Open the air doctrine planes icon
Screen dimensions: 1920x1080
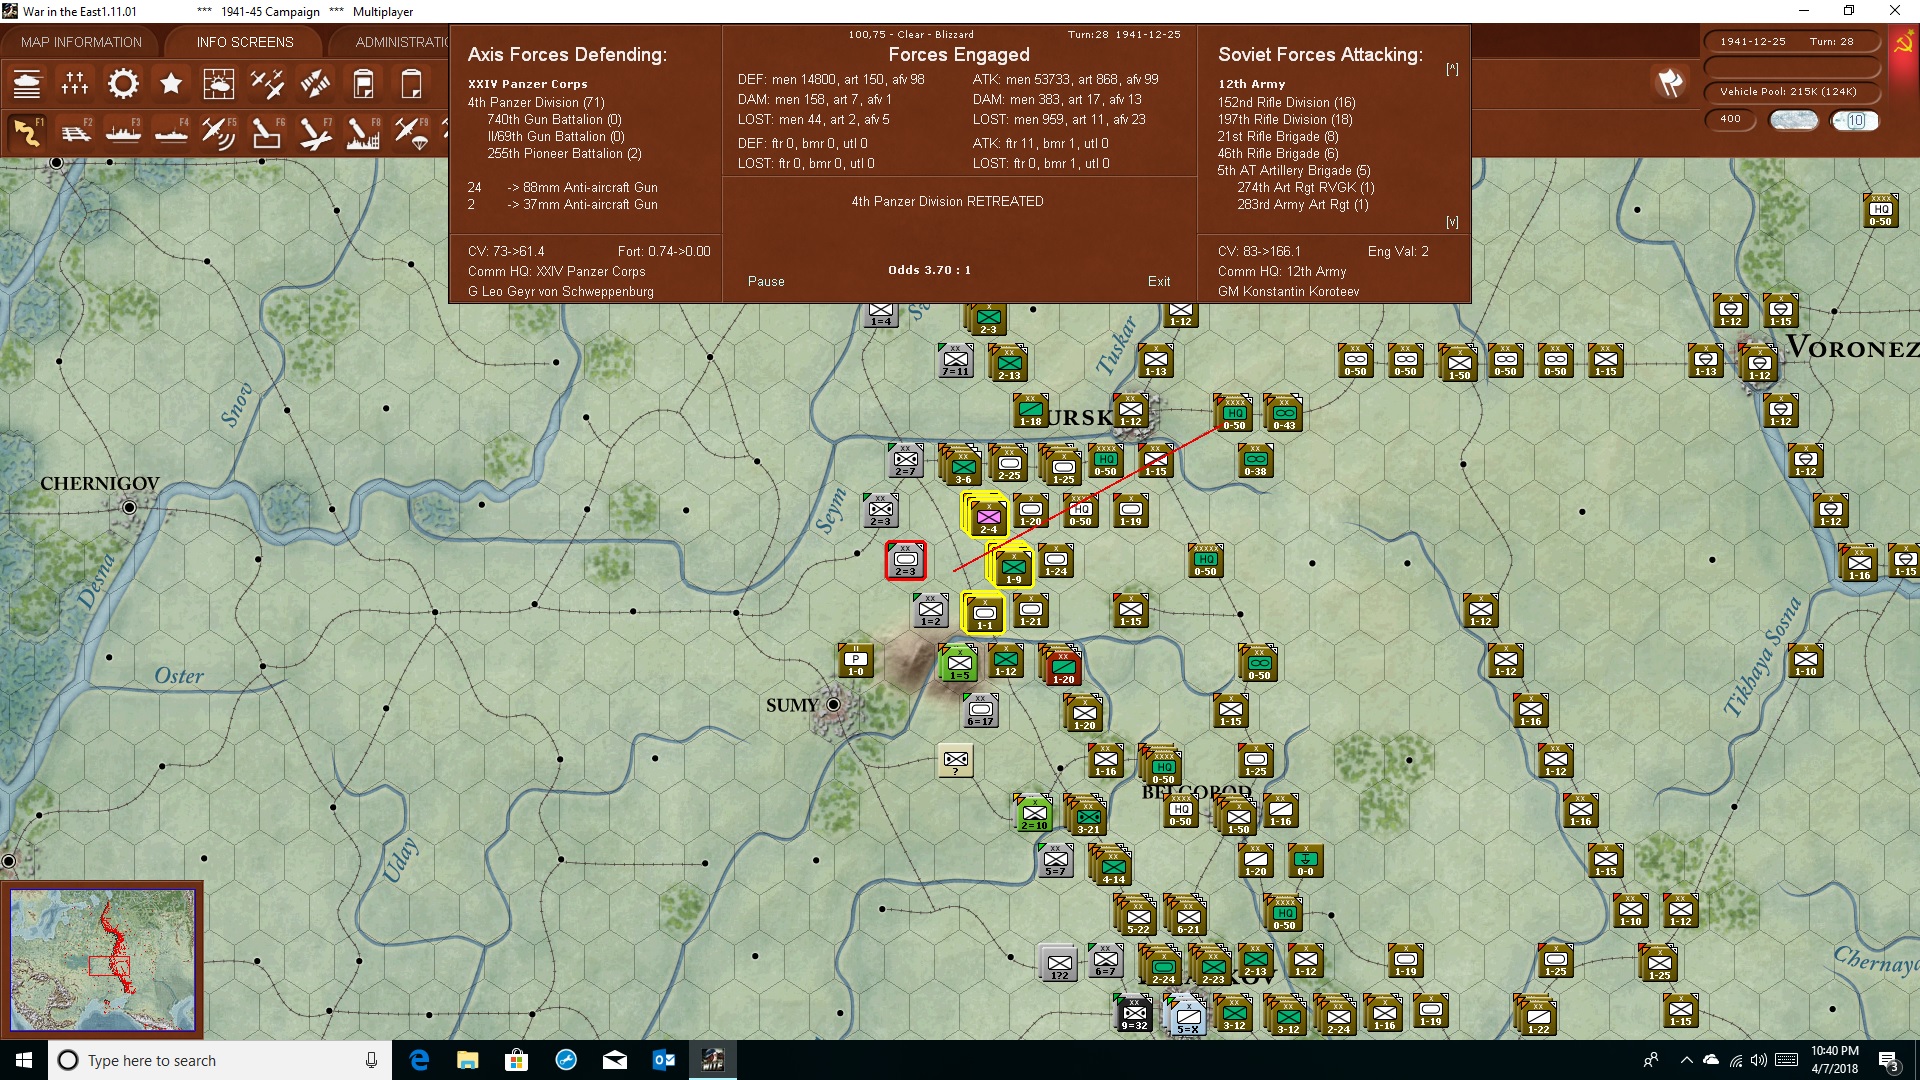click(267, 84)
